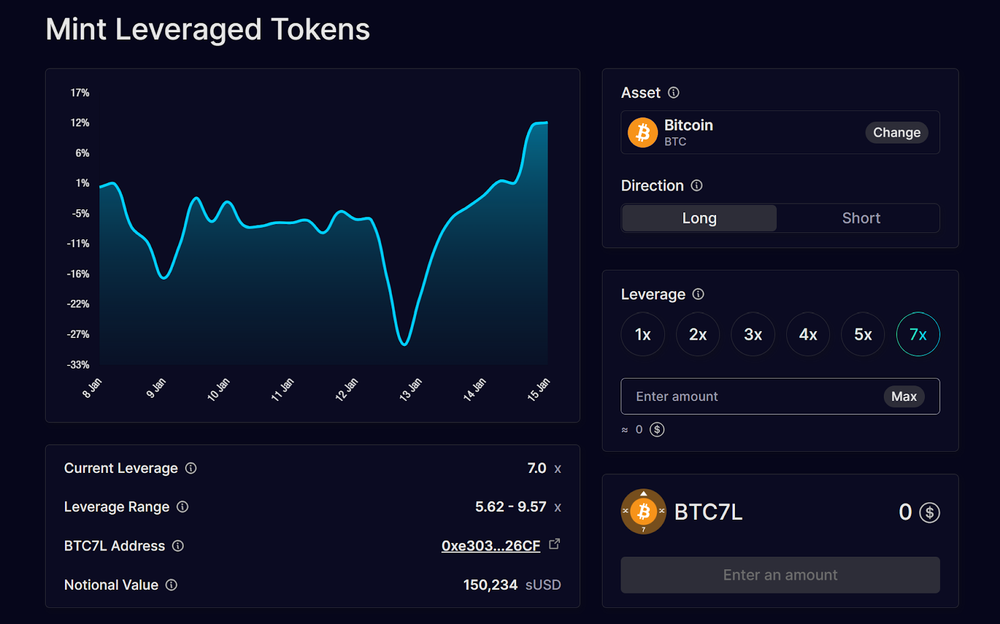Click the Bitcoin asset logo icon
The image size is (1000, 624).
[642, 132]
